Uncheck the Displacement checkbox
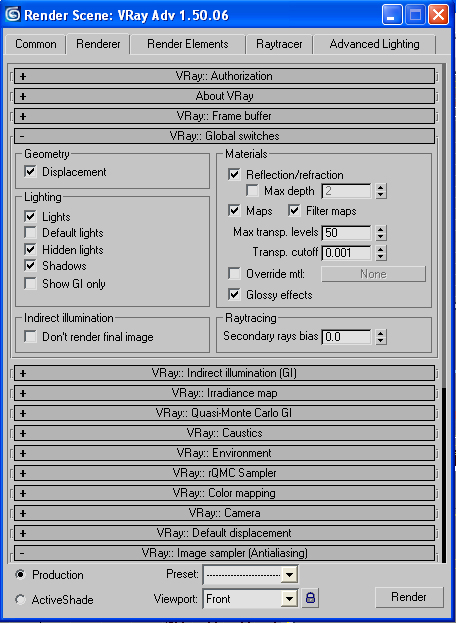Viewport: 456px width, 623px height. coord(30,172)
